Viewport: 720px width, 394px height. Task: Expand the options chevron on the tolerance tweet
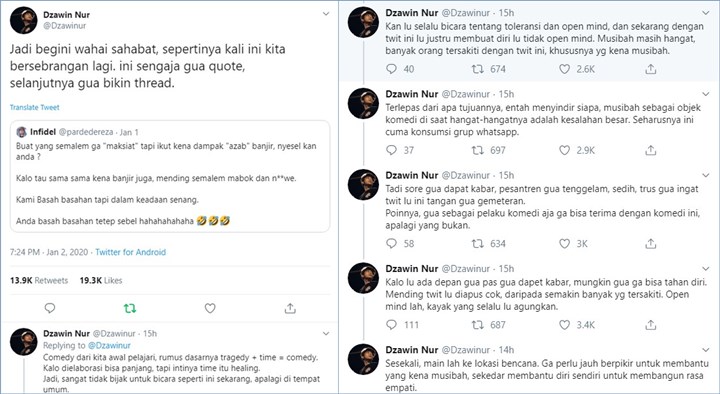click(706, 13)
